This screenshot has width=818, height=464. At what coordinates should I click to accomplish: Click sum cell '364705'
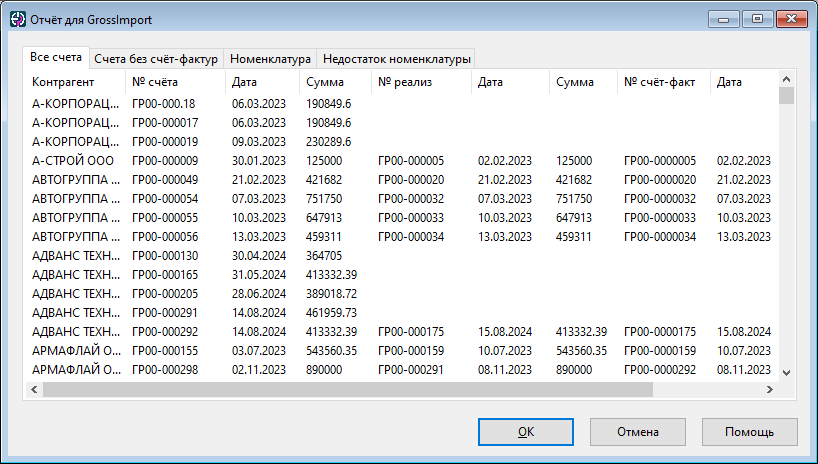pos(324,256)
